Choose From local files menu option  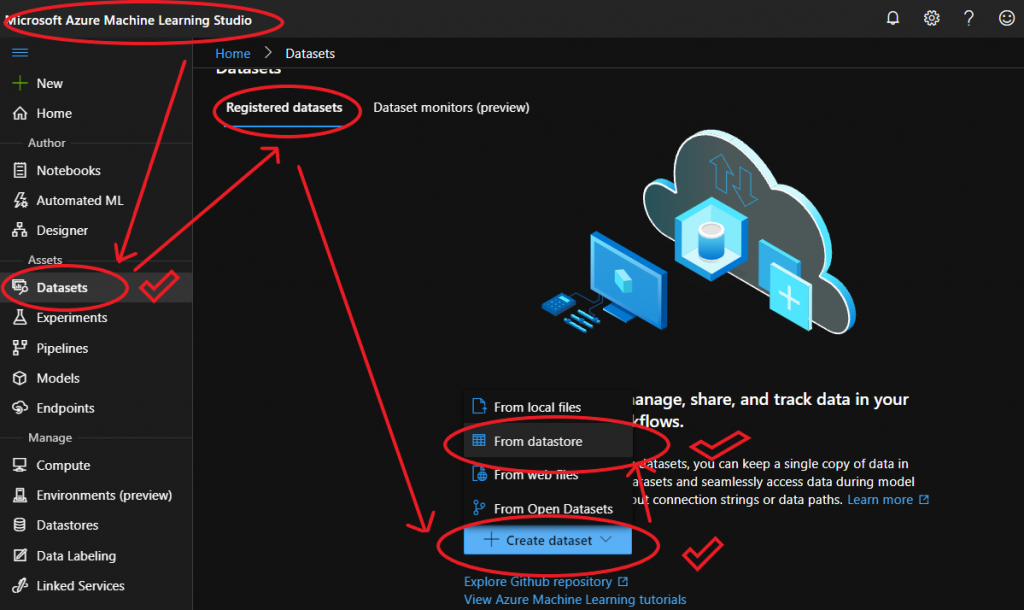pos(548,407)
